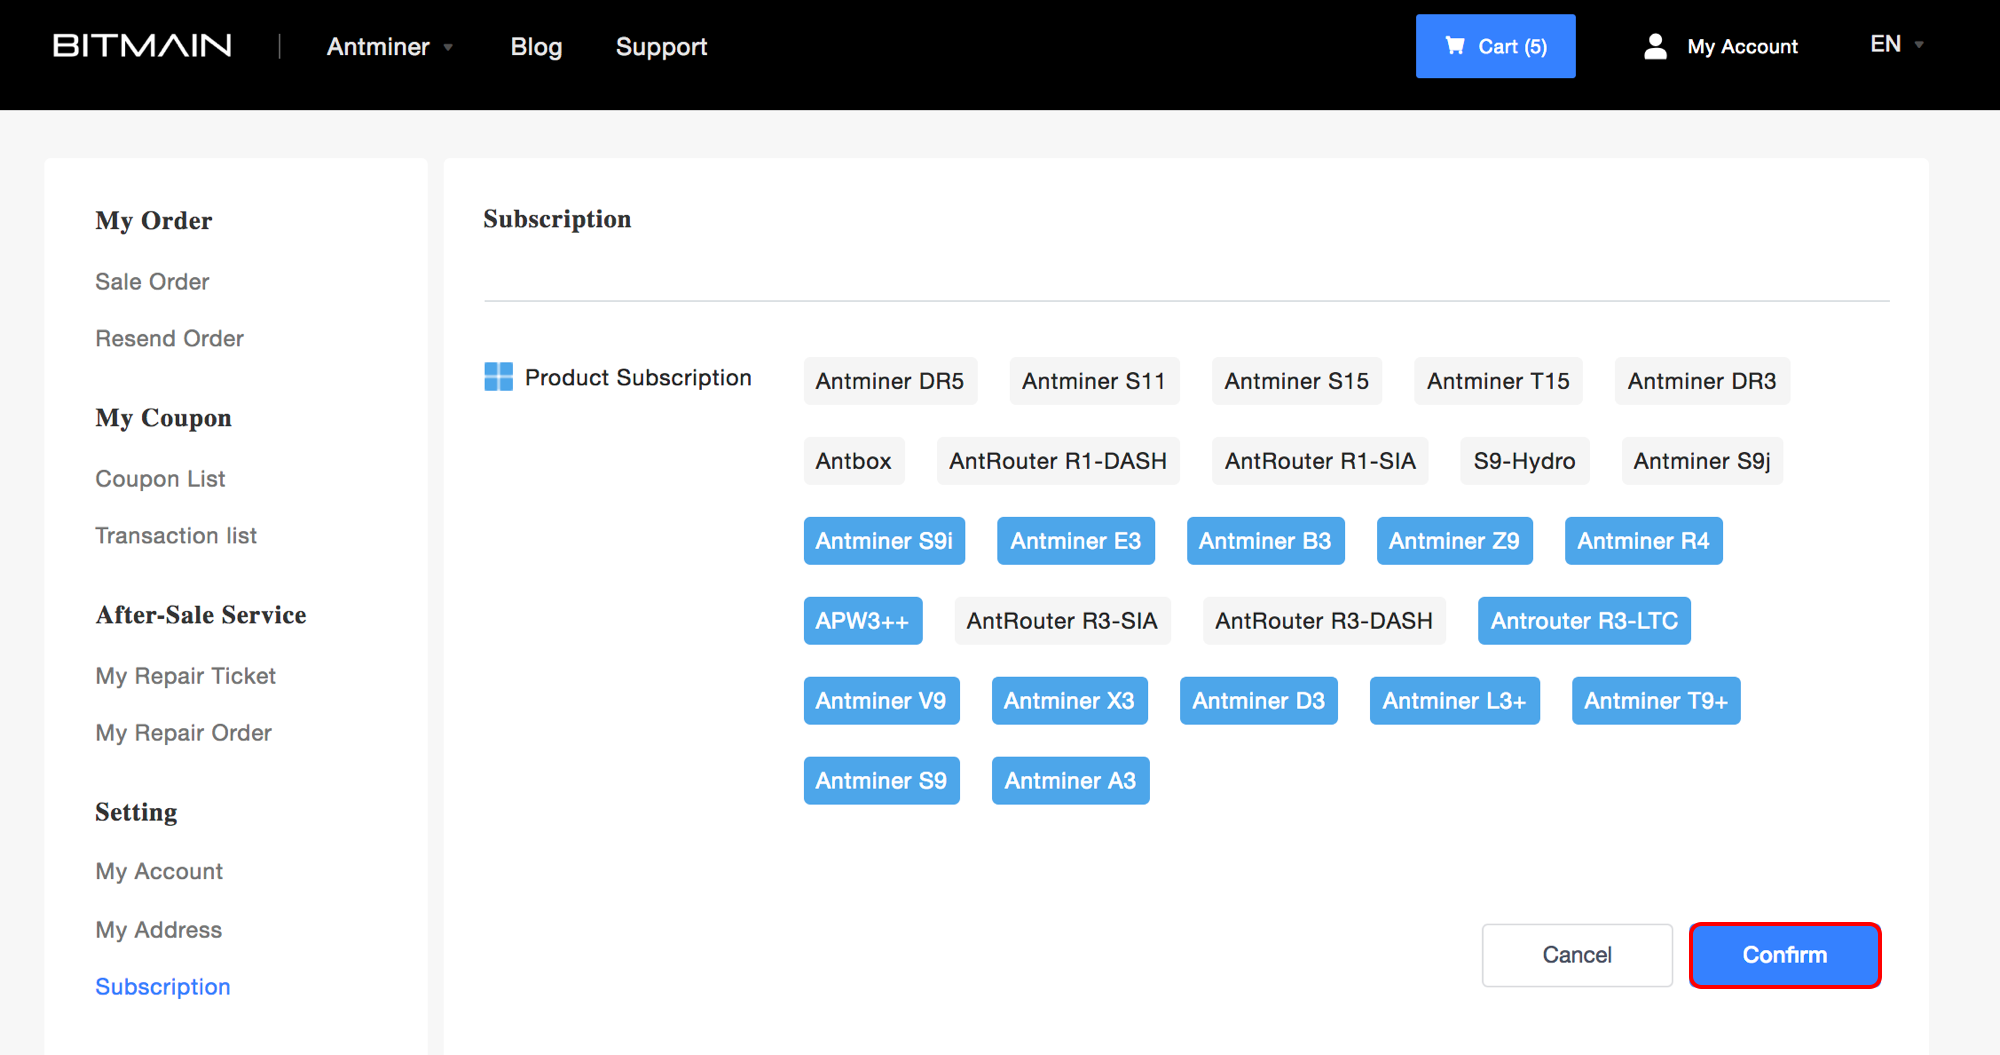The width and height of the screenshot is (2000, 1055).
Task: Toggle Antminer T15 subscription
Action: pyautogui.click(x=1498, y=381)
